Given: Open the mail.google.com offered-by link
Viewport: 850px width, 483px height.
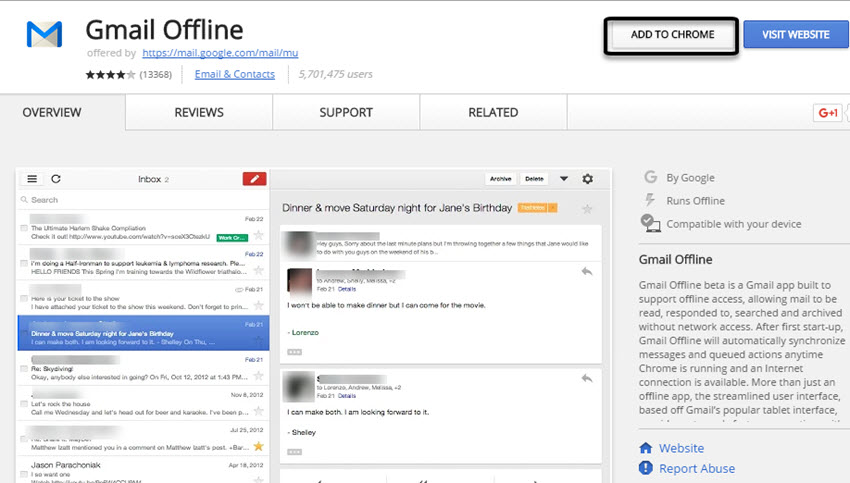Looking at the screenshot, I should [220, 53].
